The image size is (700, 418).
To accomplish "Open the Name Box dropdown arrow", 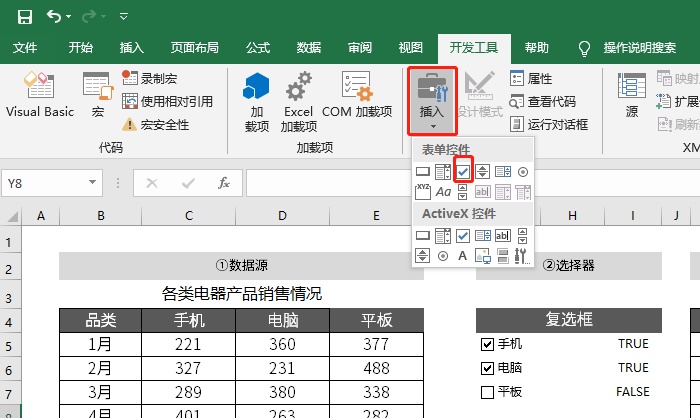I will [92, 182].
